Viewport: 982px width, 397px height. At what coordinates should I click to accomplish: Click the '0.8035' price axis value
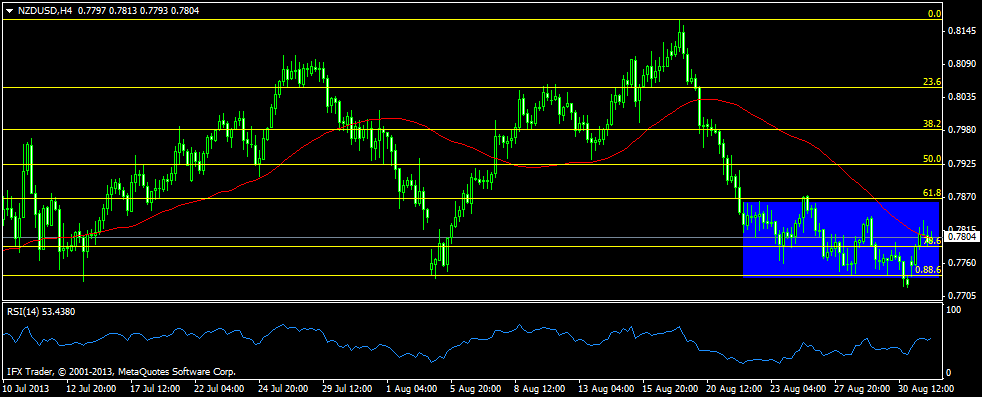click(x=963, y=97)
